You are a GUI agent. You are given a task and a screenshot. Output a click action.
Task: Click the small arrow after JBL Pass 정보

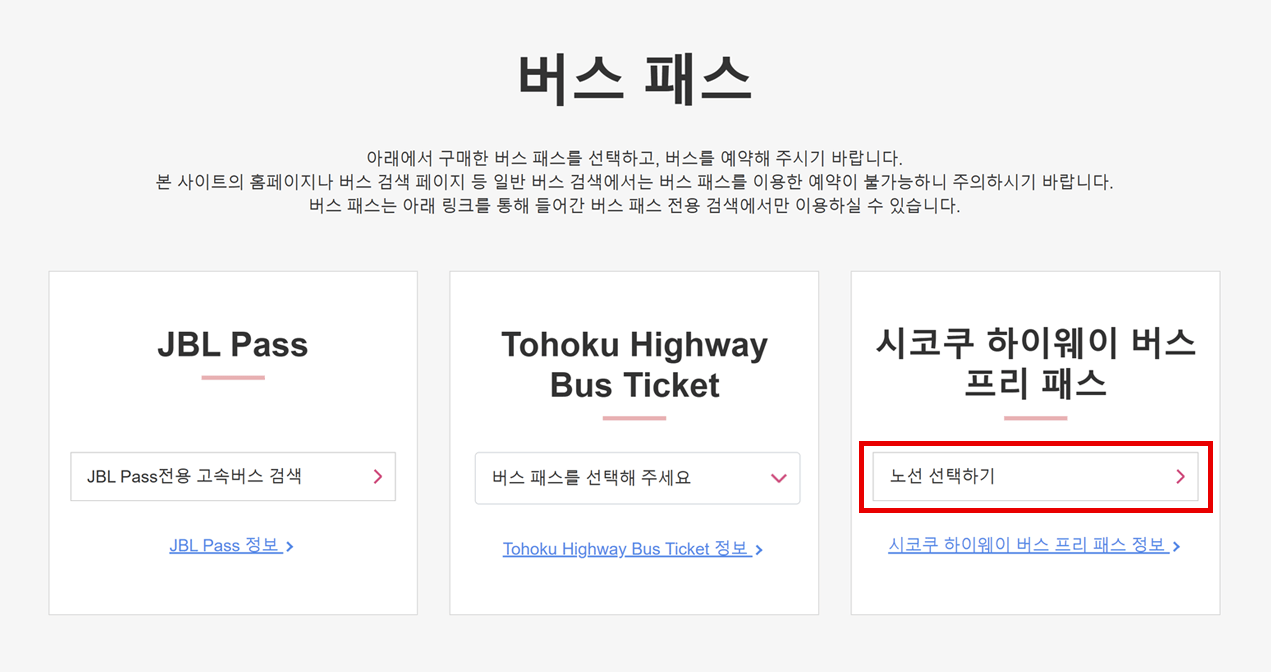tap(289, 547)
